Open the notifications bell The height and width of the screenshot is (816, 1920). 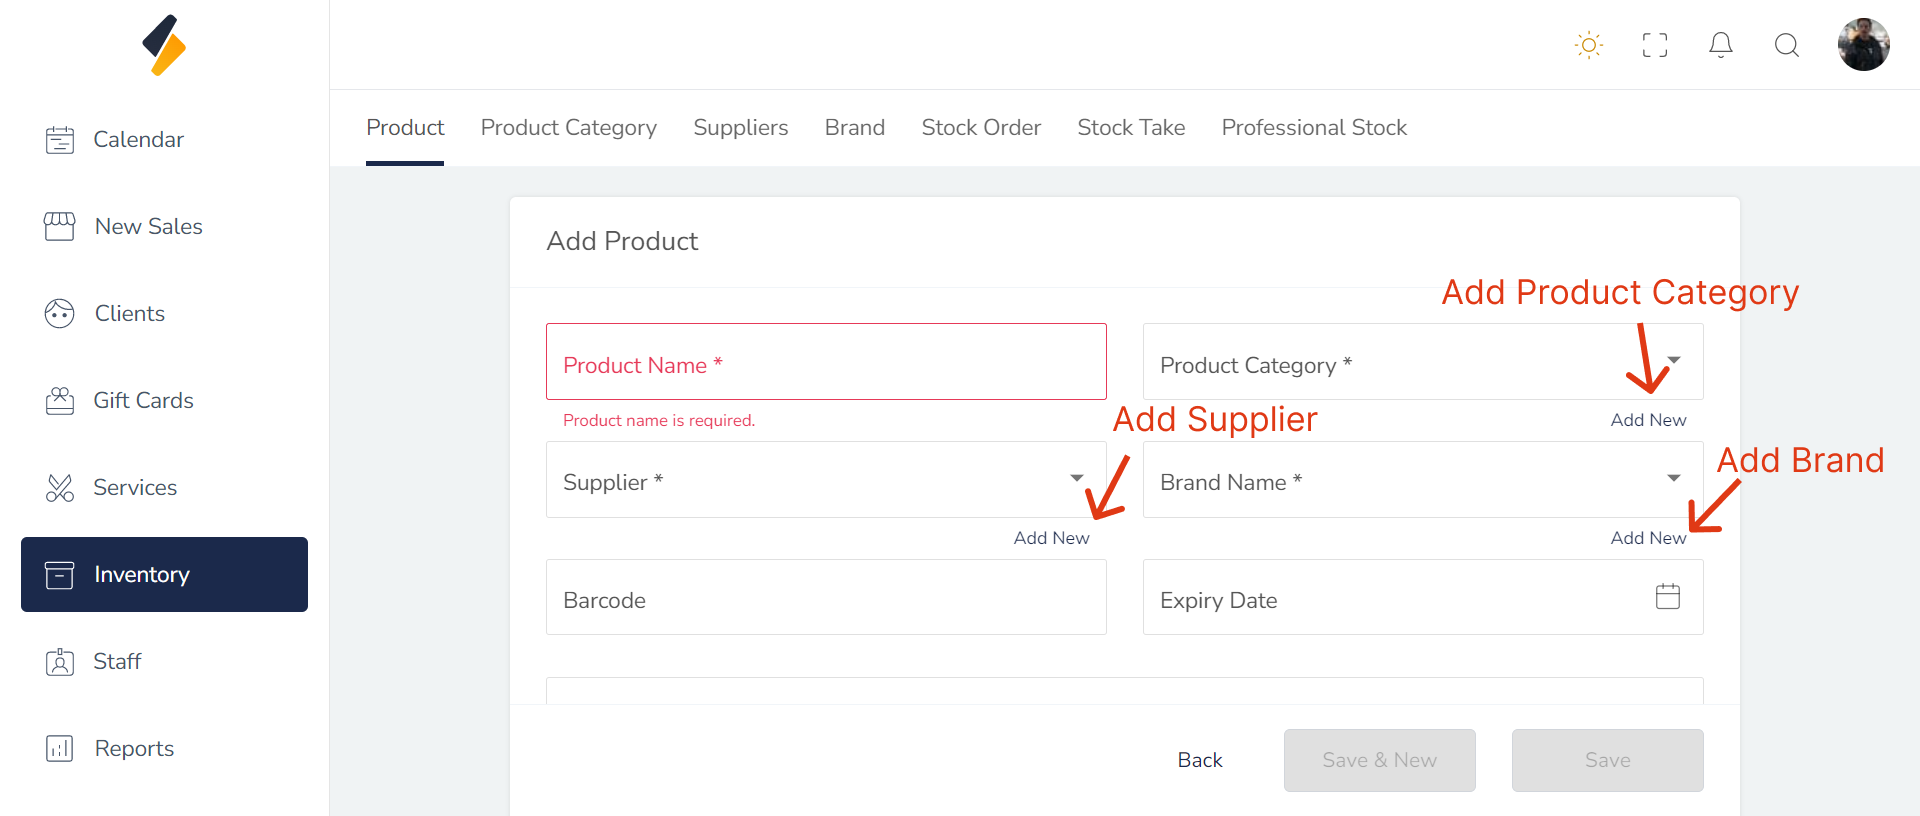click(1721, 45)
